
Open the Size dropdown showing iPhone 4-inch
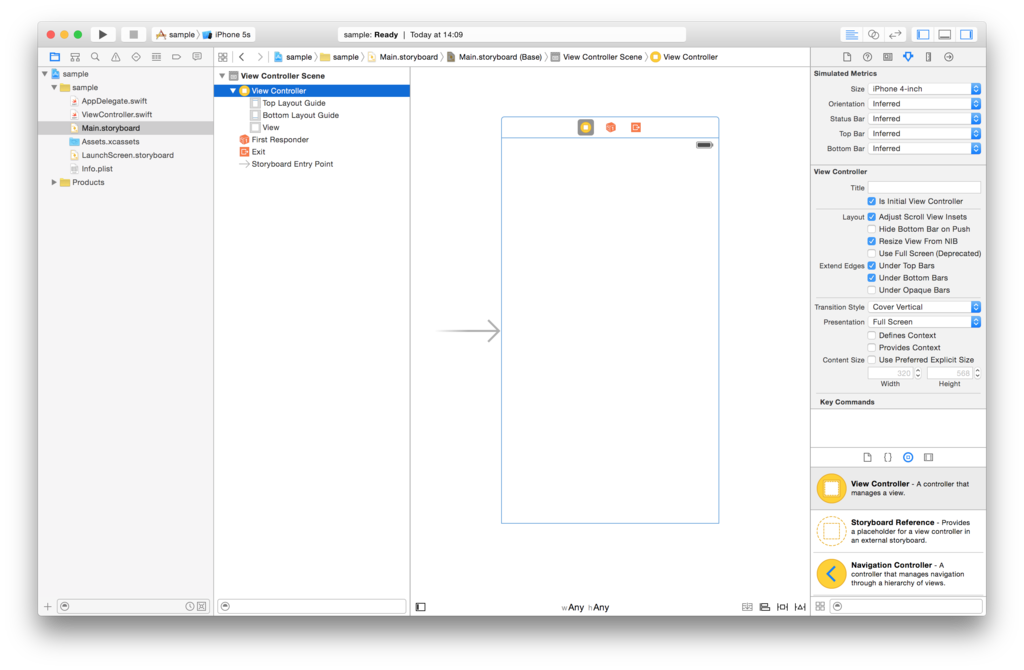[x=924, y=89]
